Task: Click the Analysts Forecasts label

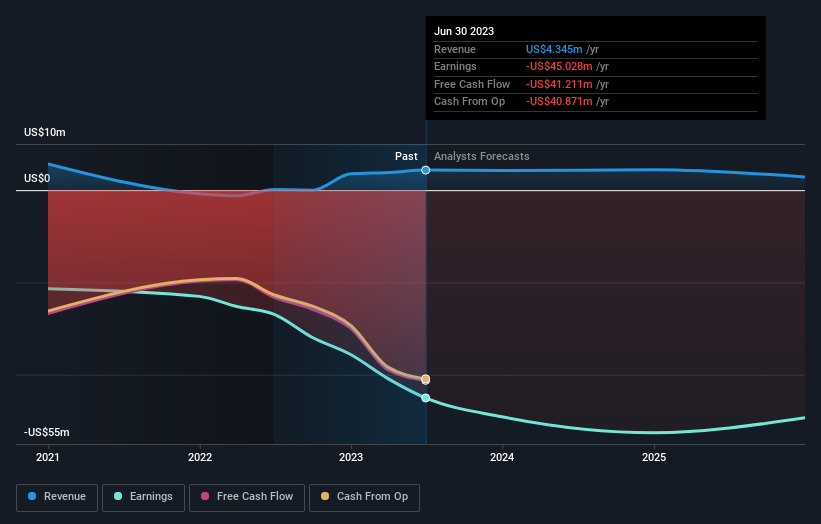Action: [482, 157]
